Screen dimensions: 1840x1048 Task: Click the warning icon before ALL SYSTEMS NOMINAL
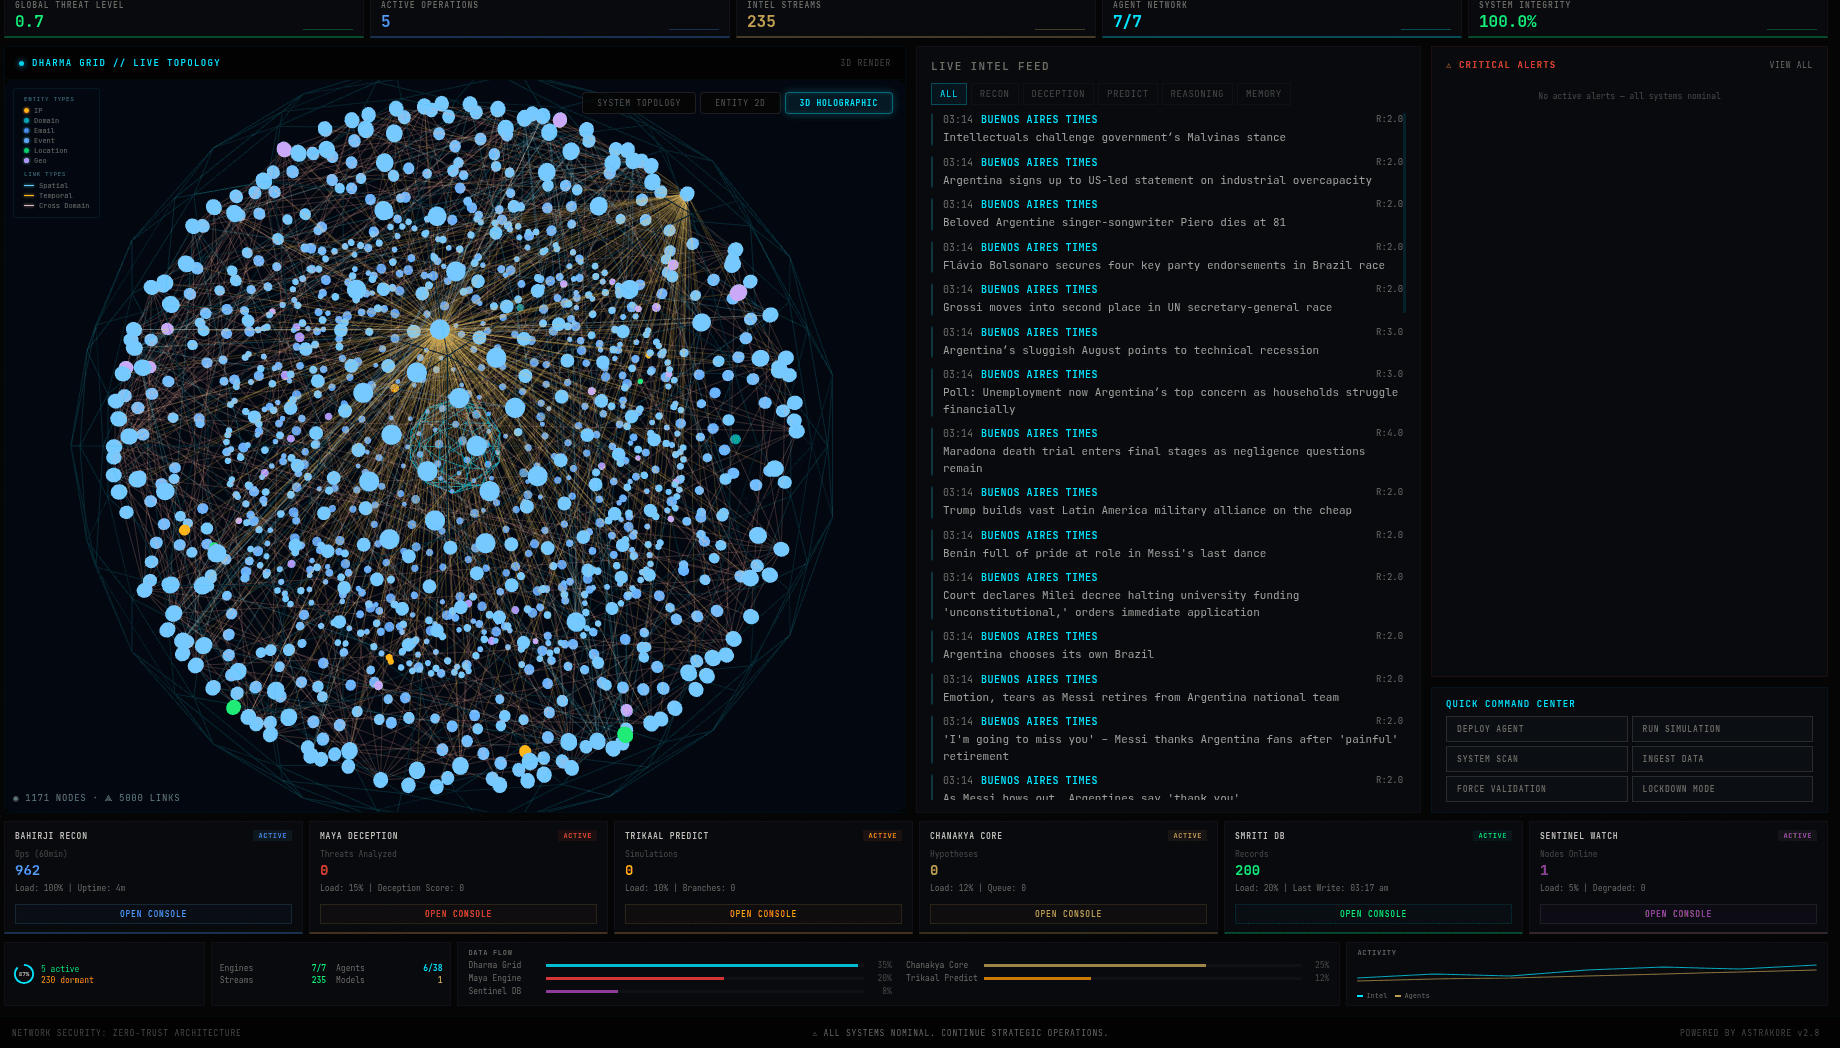click(x=815, y=1033)
